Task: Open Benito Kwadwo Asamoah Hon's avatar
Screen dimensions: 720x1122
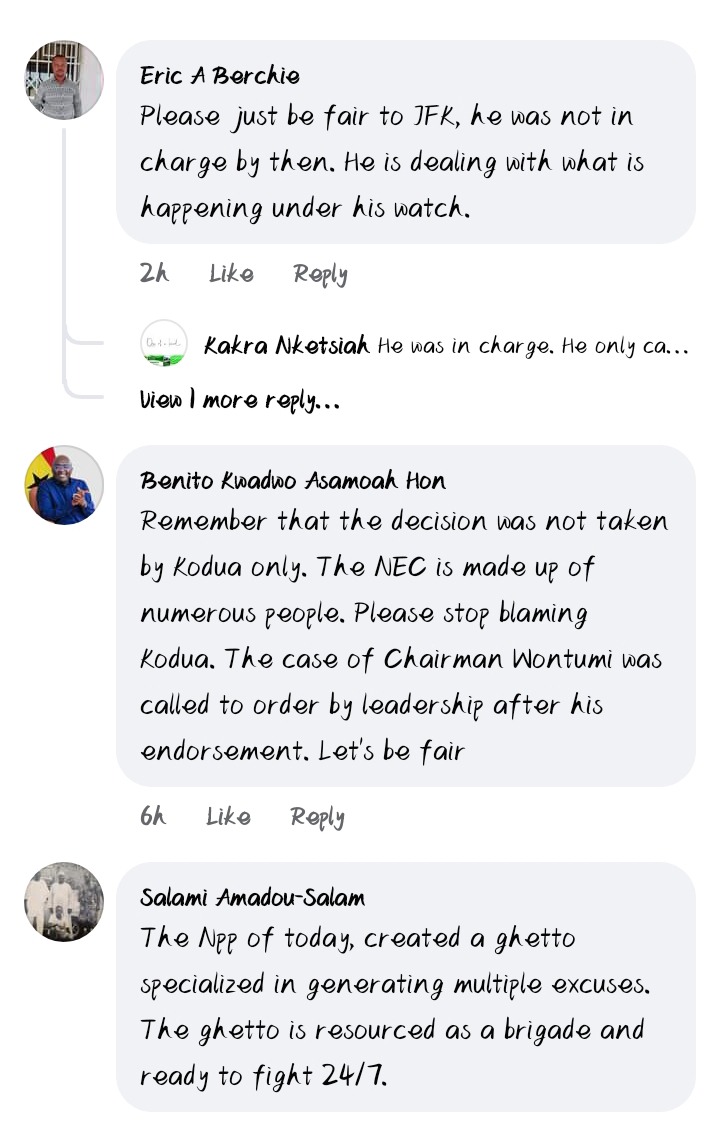Action: [64, 484]
